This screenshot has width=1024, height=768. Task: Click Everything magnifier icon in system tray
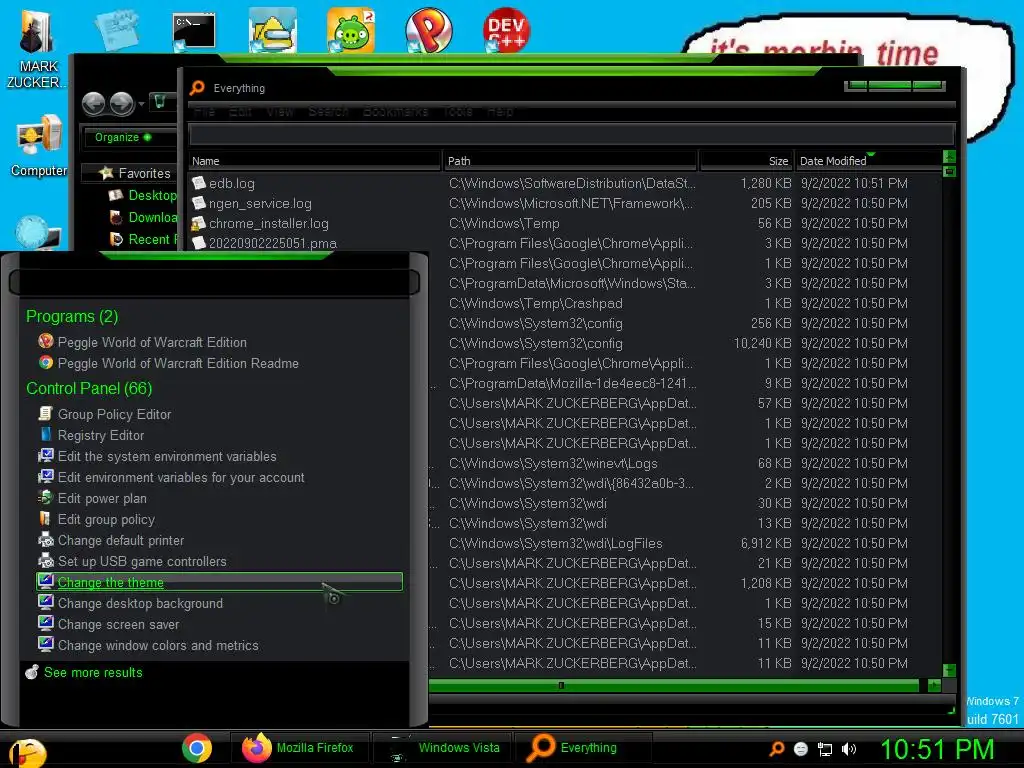[x=776, y=749]
